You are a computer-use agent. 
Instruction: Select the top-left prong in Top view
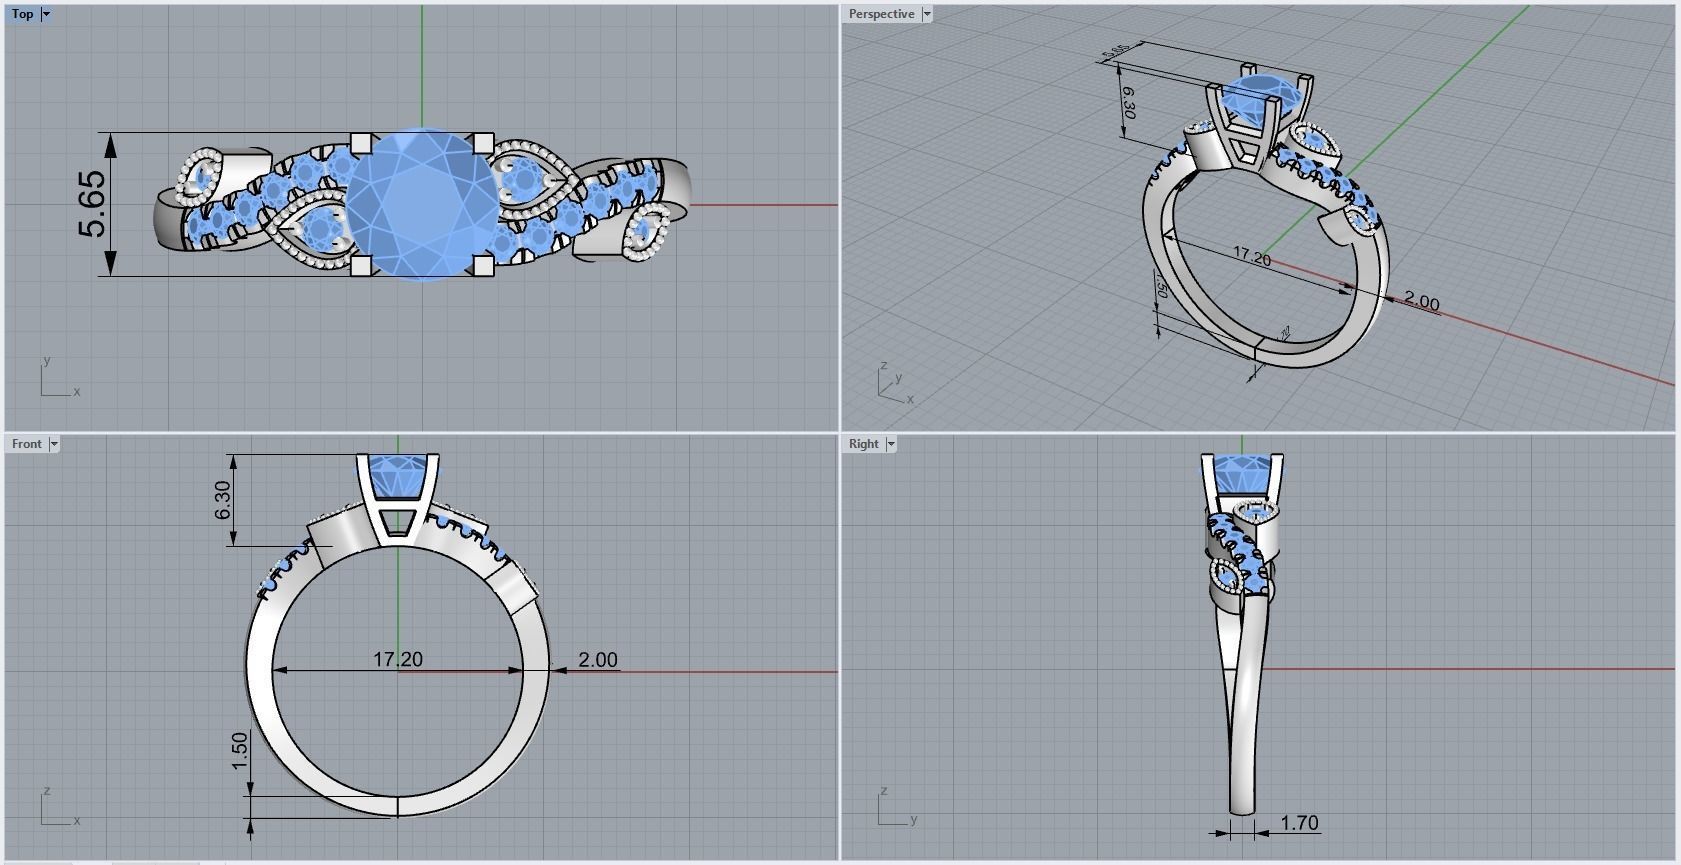tap(362, 143)
